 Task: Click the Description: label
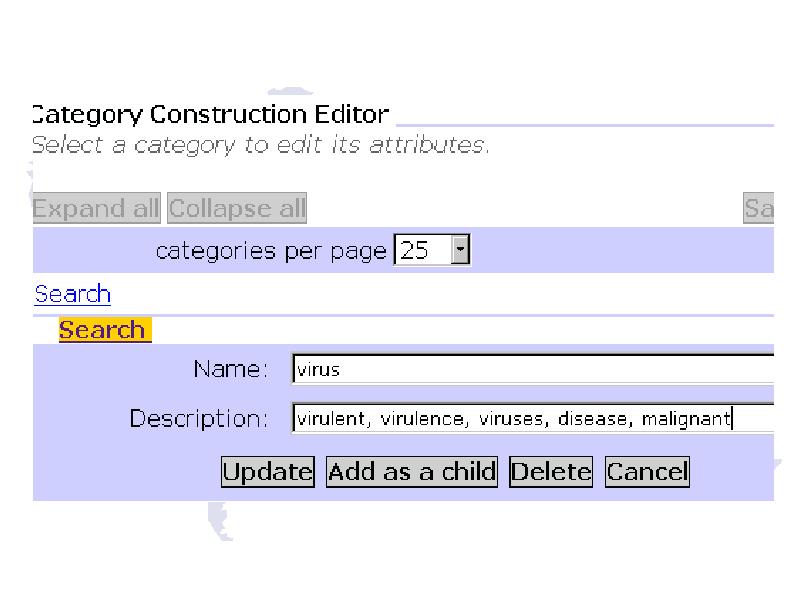tap(199, 419)
